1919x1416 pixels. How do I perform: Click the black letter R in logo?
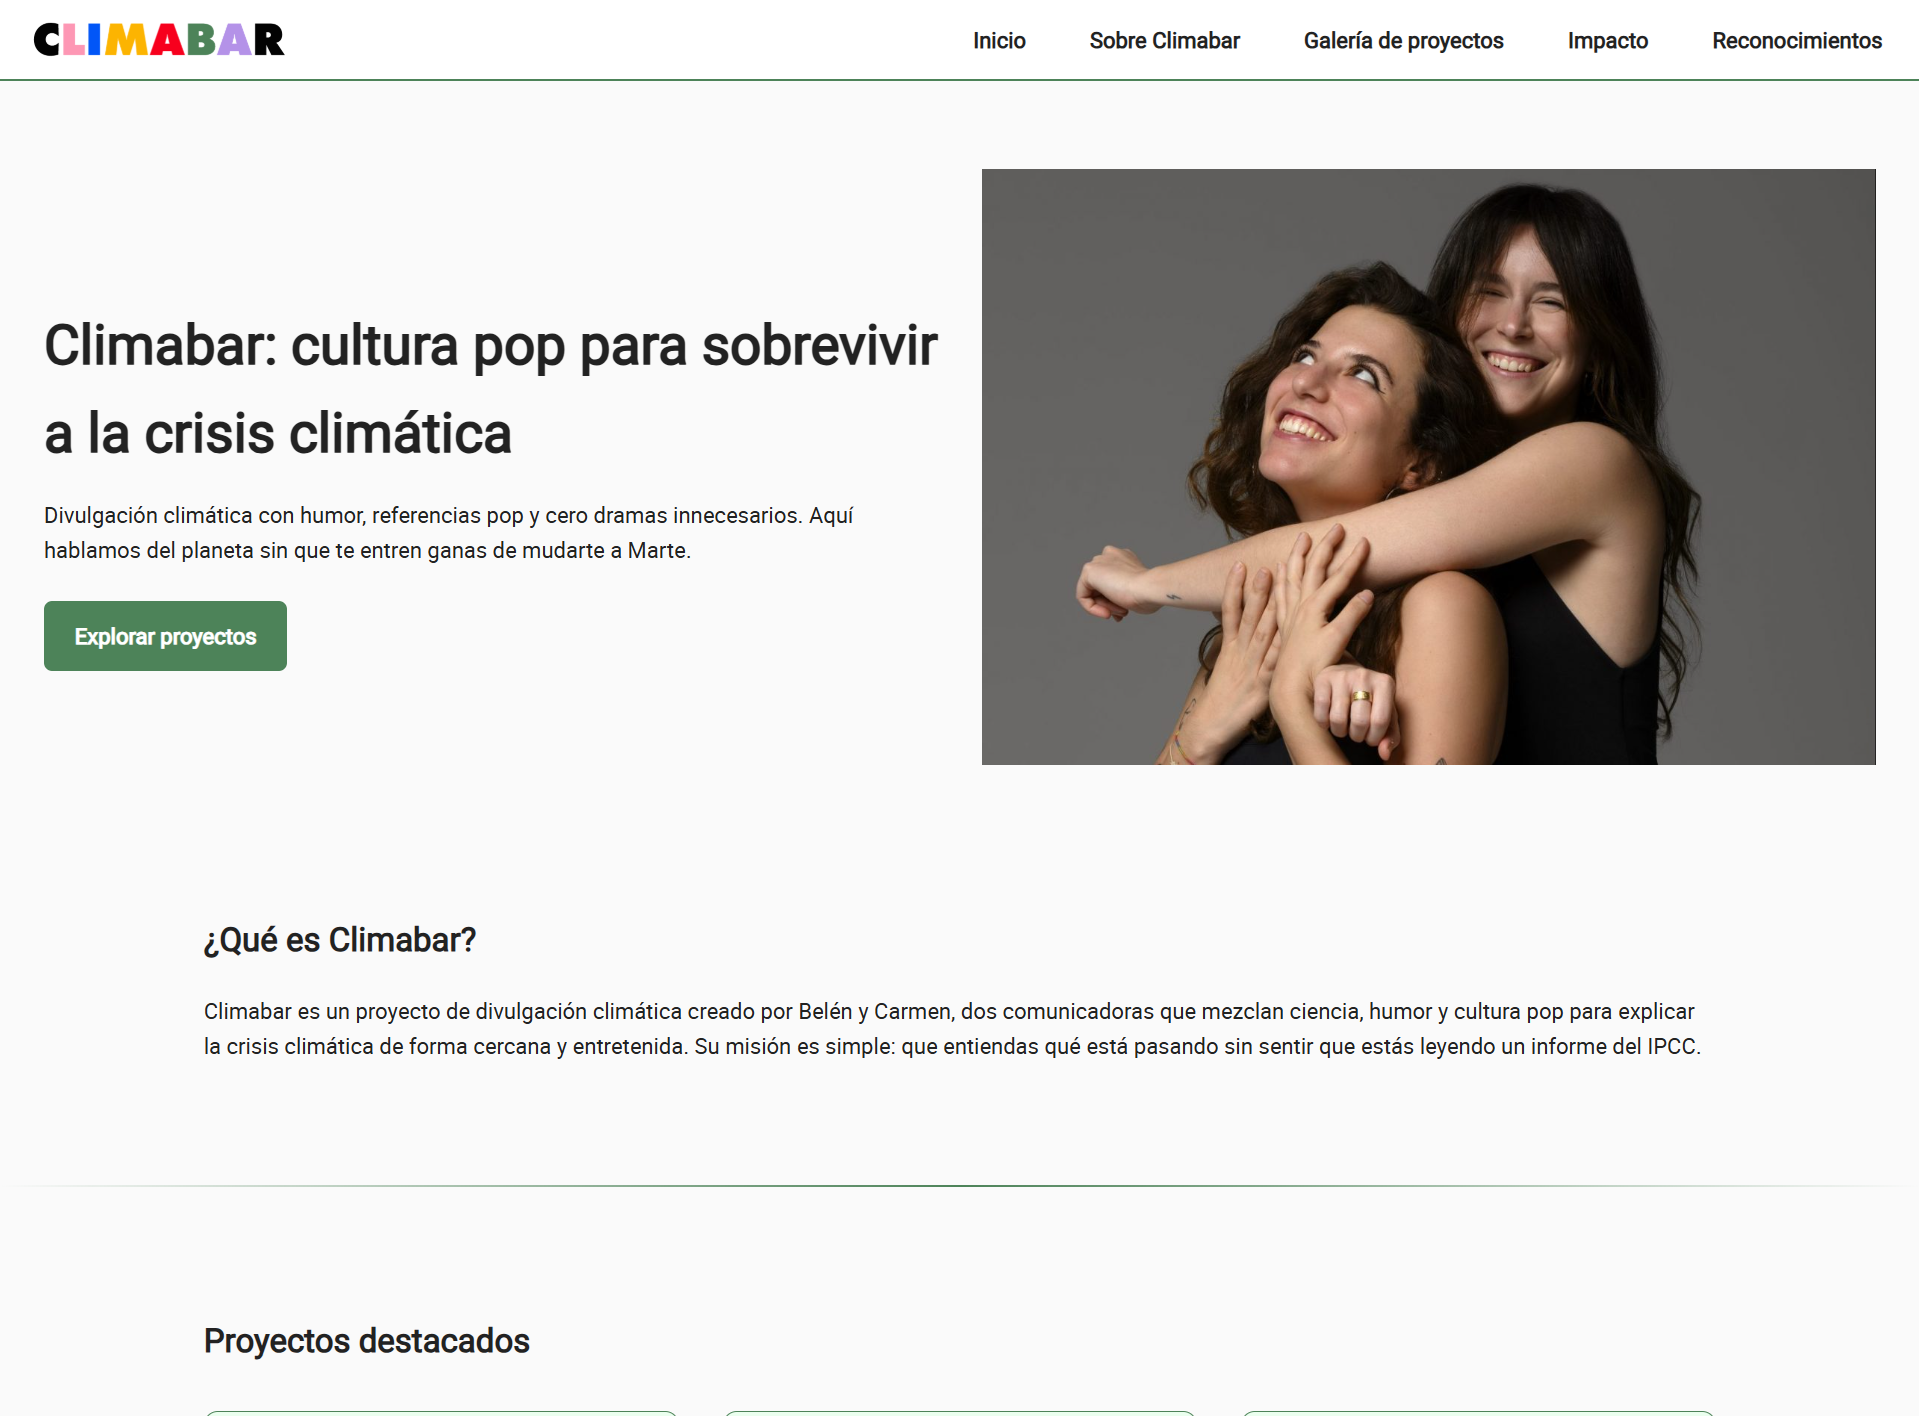269,40
